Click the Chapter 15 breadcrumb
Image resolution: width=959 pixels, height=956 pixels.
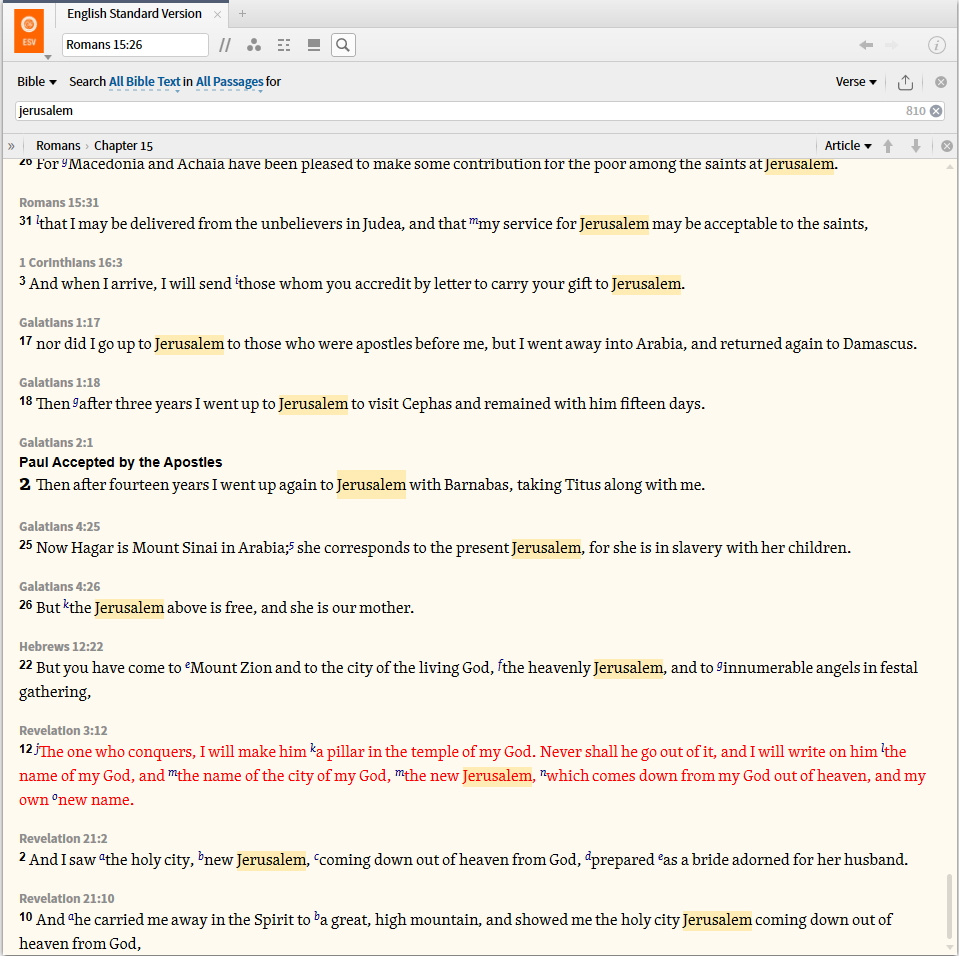124,146
